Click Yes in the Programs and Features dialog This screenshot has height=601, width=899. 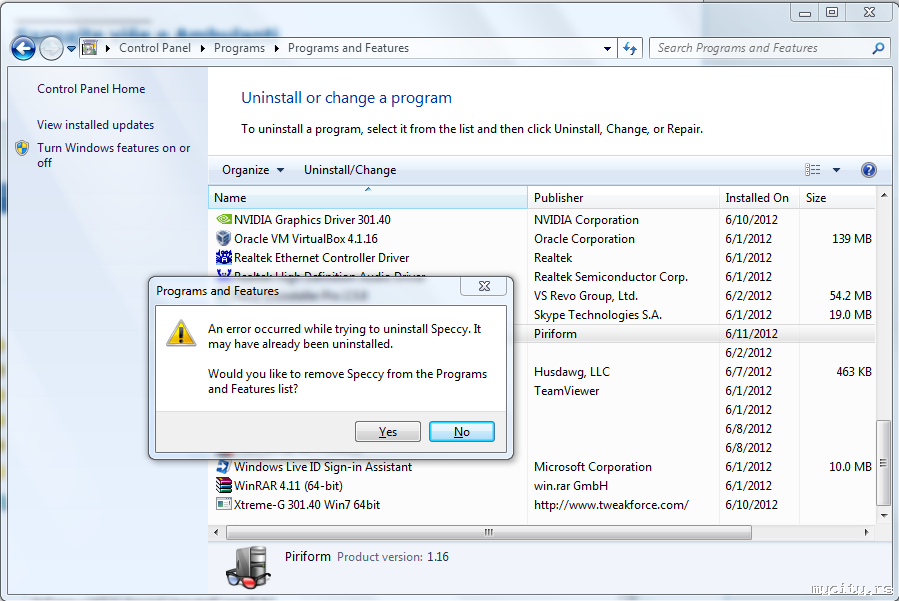(x=388, y=432)
